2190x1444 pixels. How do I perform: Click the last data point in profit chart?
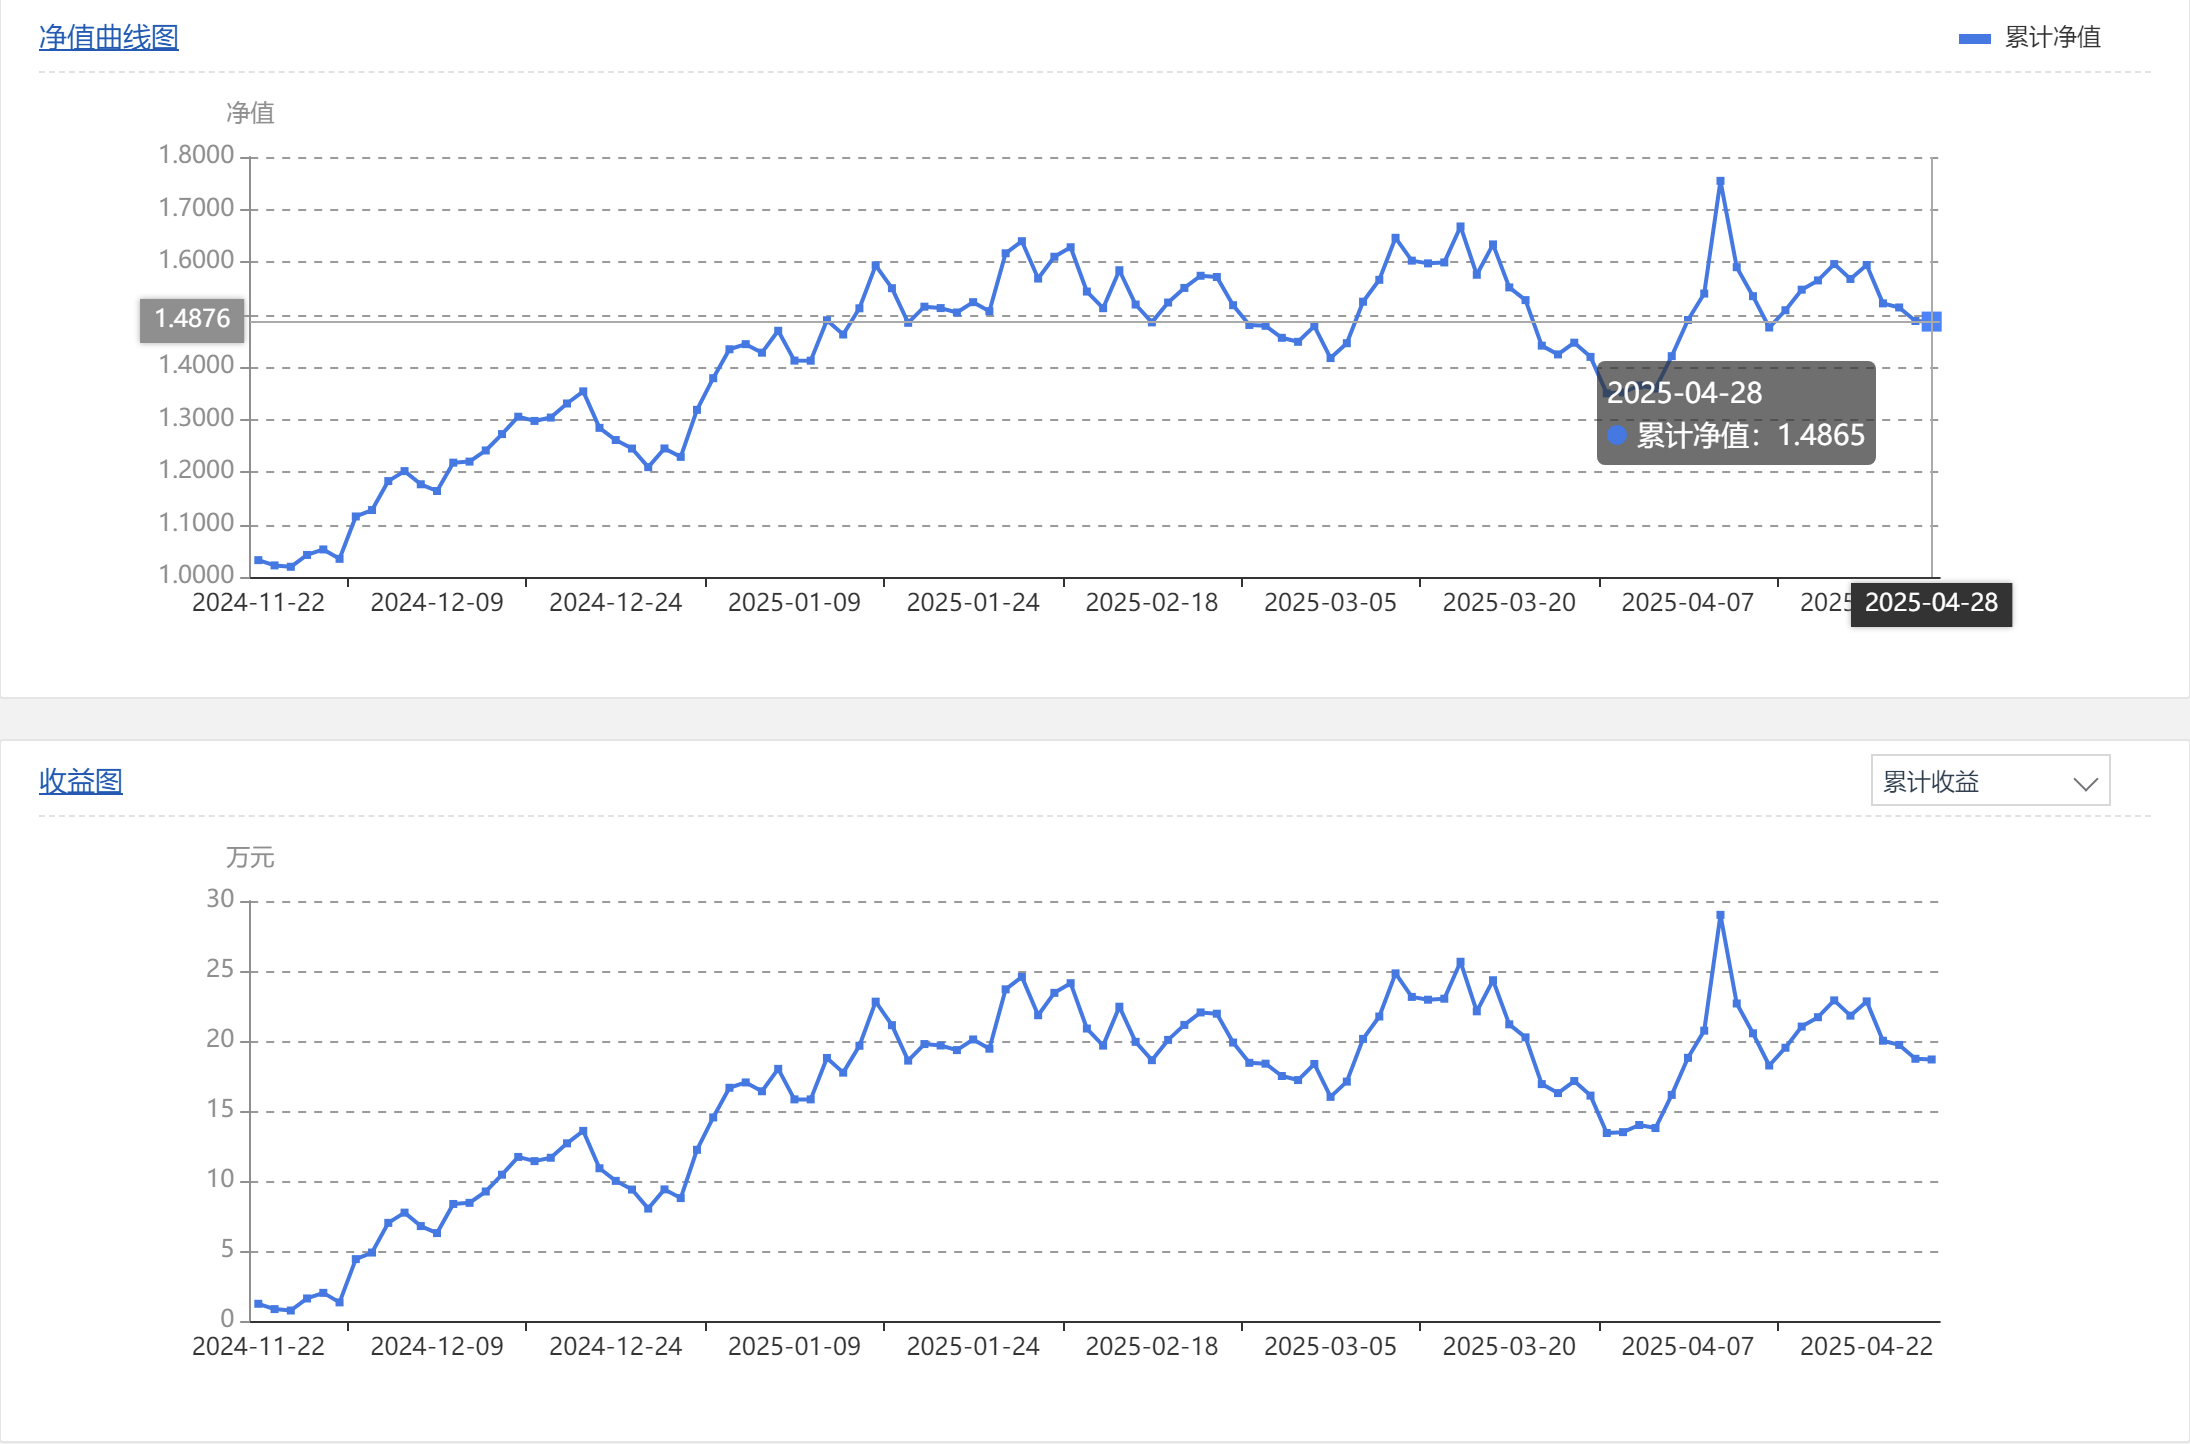(x=1931, y=1059)
